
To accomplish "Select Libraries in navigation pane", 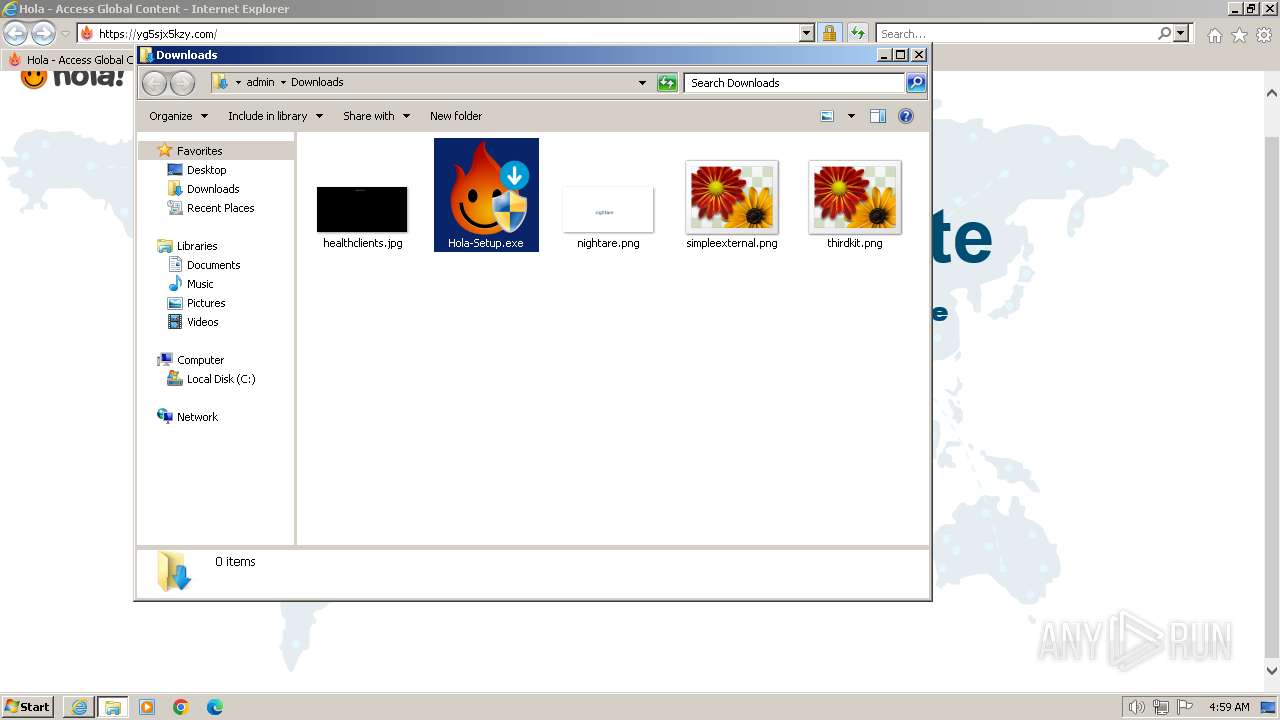I will pyautogui.click(x=197, y=246).
